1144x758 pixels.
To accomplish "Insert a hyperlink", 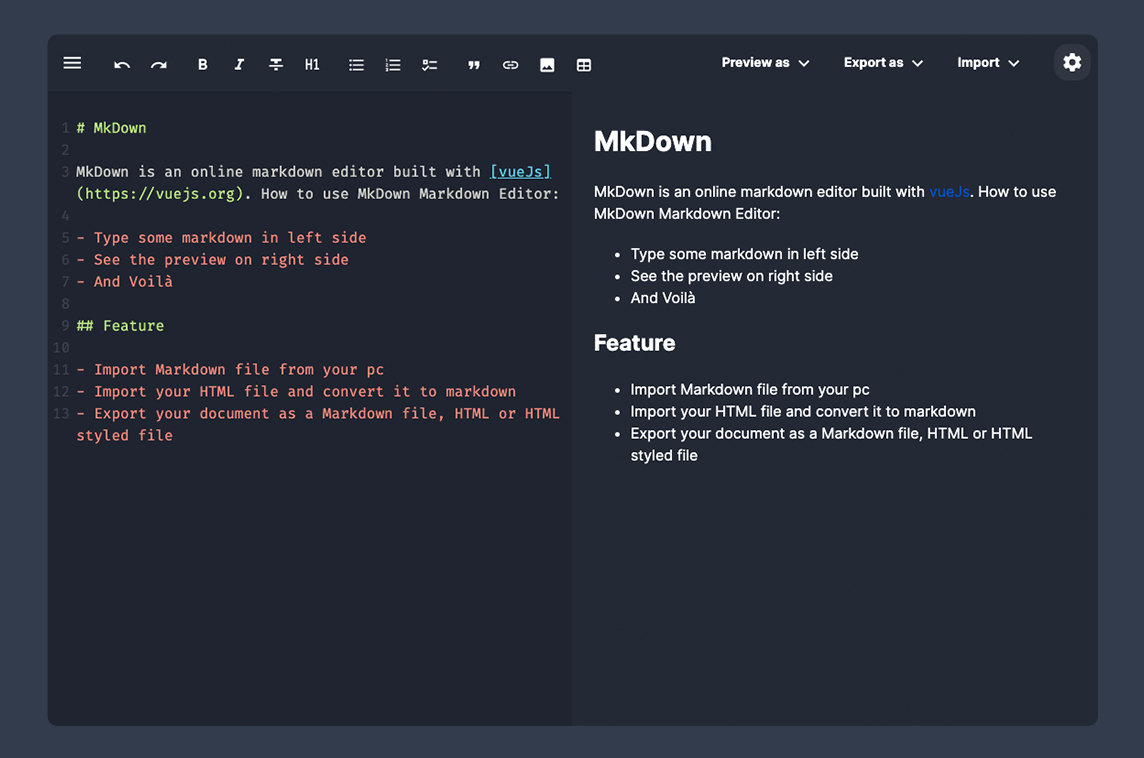I will point(510,65).
